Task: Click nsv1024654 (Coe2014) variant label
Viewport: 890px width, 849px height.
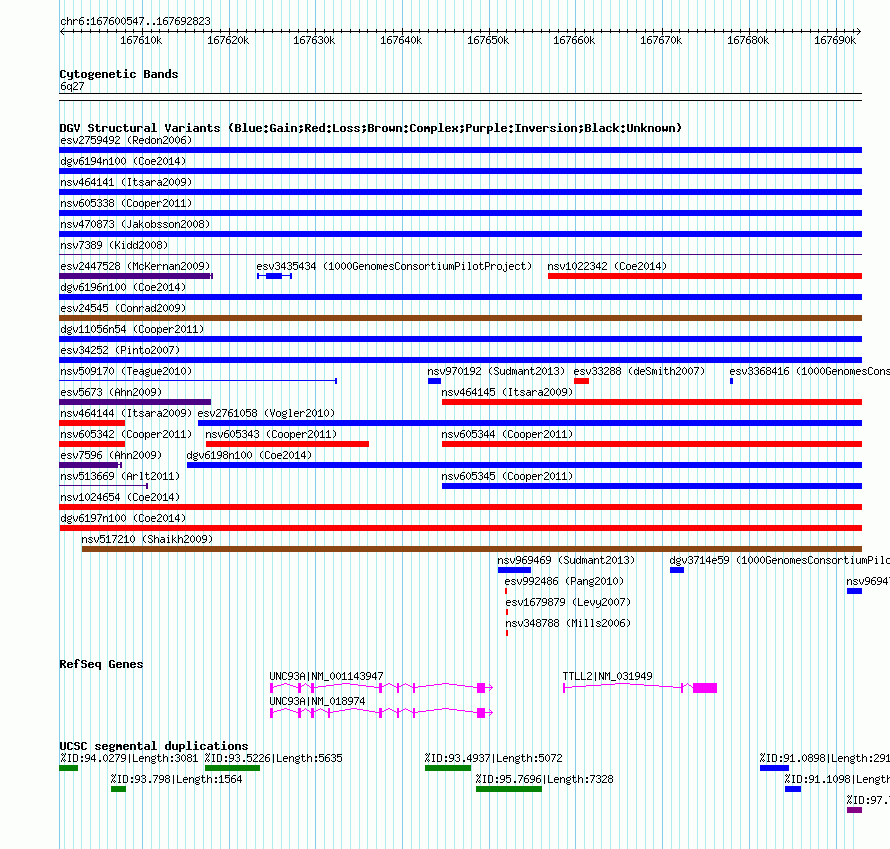Action: (x=120, y=497)
